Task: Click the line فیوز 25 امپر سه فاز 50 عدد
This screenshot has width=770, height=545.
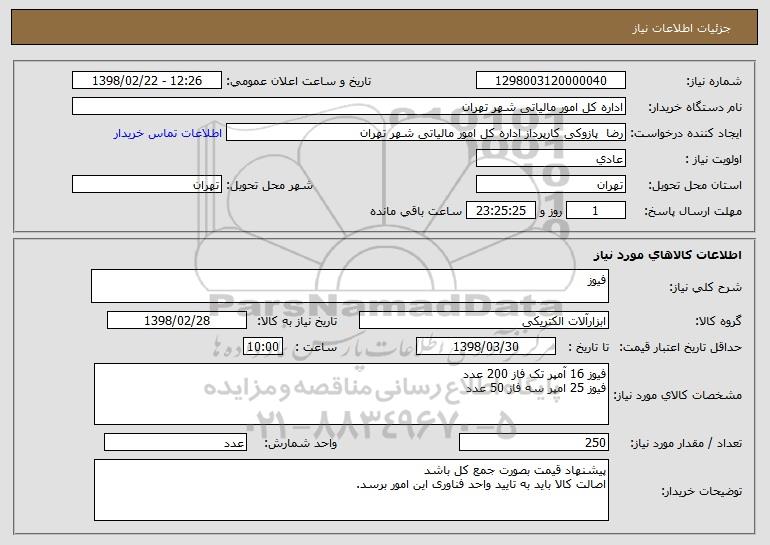Action: (536, 388)
